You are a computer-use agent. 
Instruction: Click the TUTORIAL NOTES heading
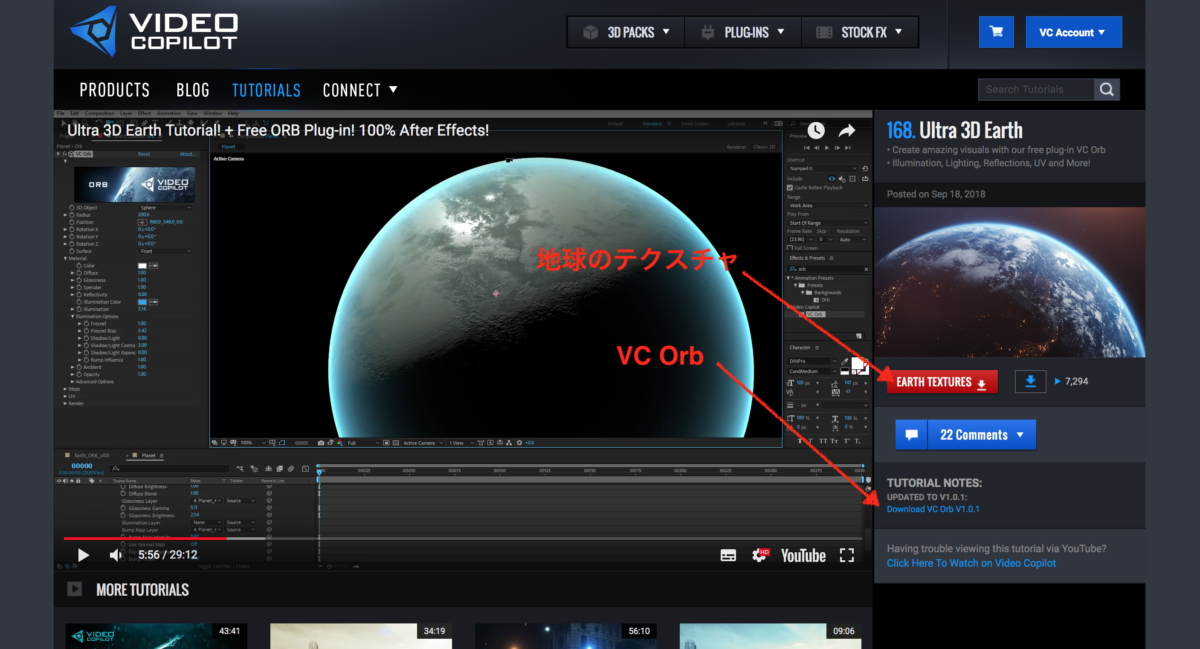coord(934,482)
